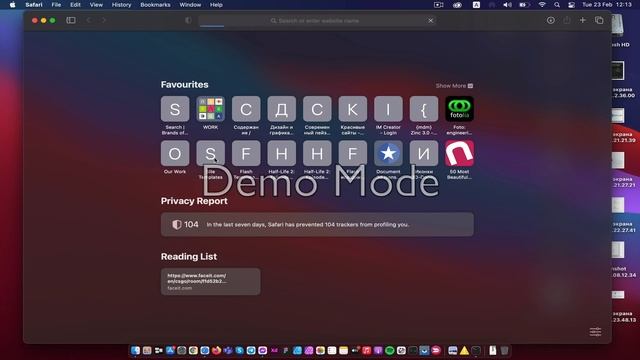Open Music app in the Dock
This screenshot has width=640, height=360.
click(367, 350)
